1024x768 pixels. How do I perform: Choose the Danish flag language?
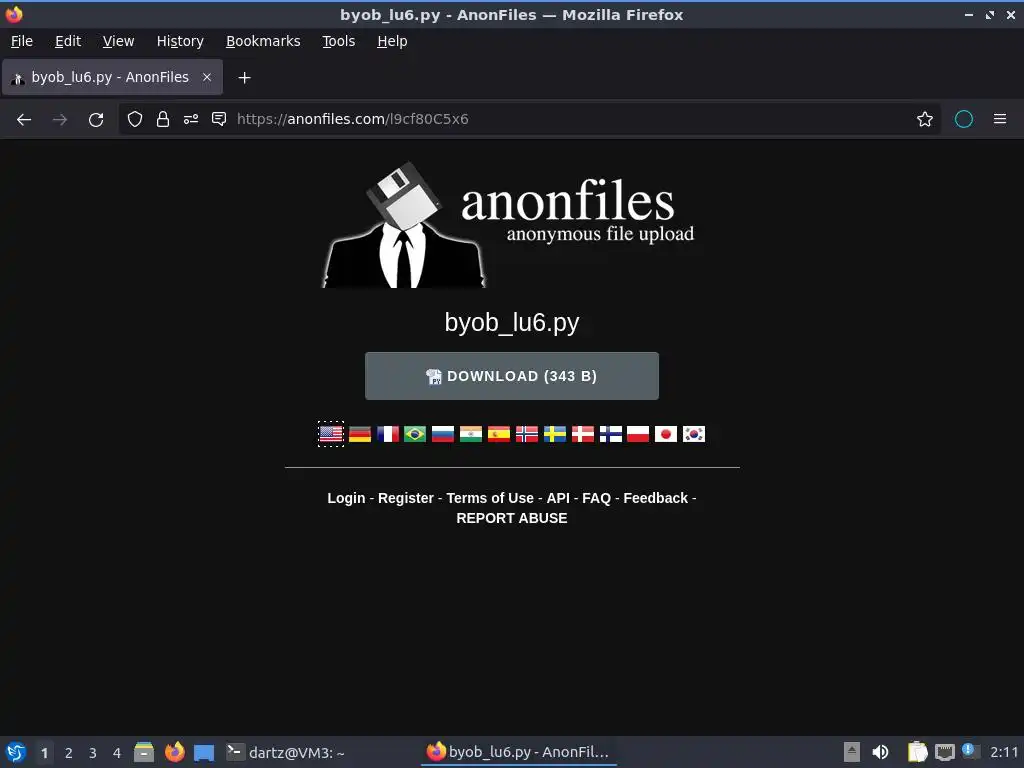583,434
